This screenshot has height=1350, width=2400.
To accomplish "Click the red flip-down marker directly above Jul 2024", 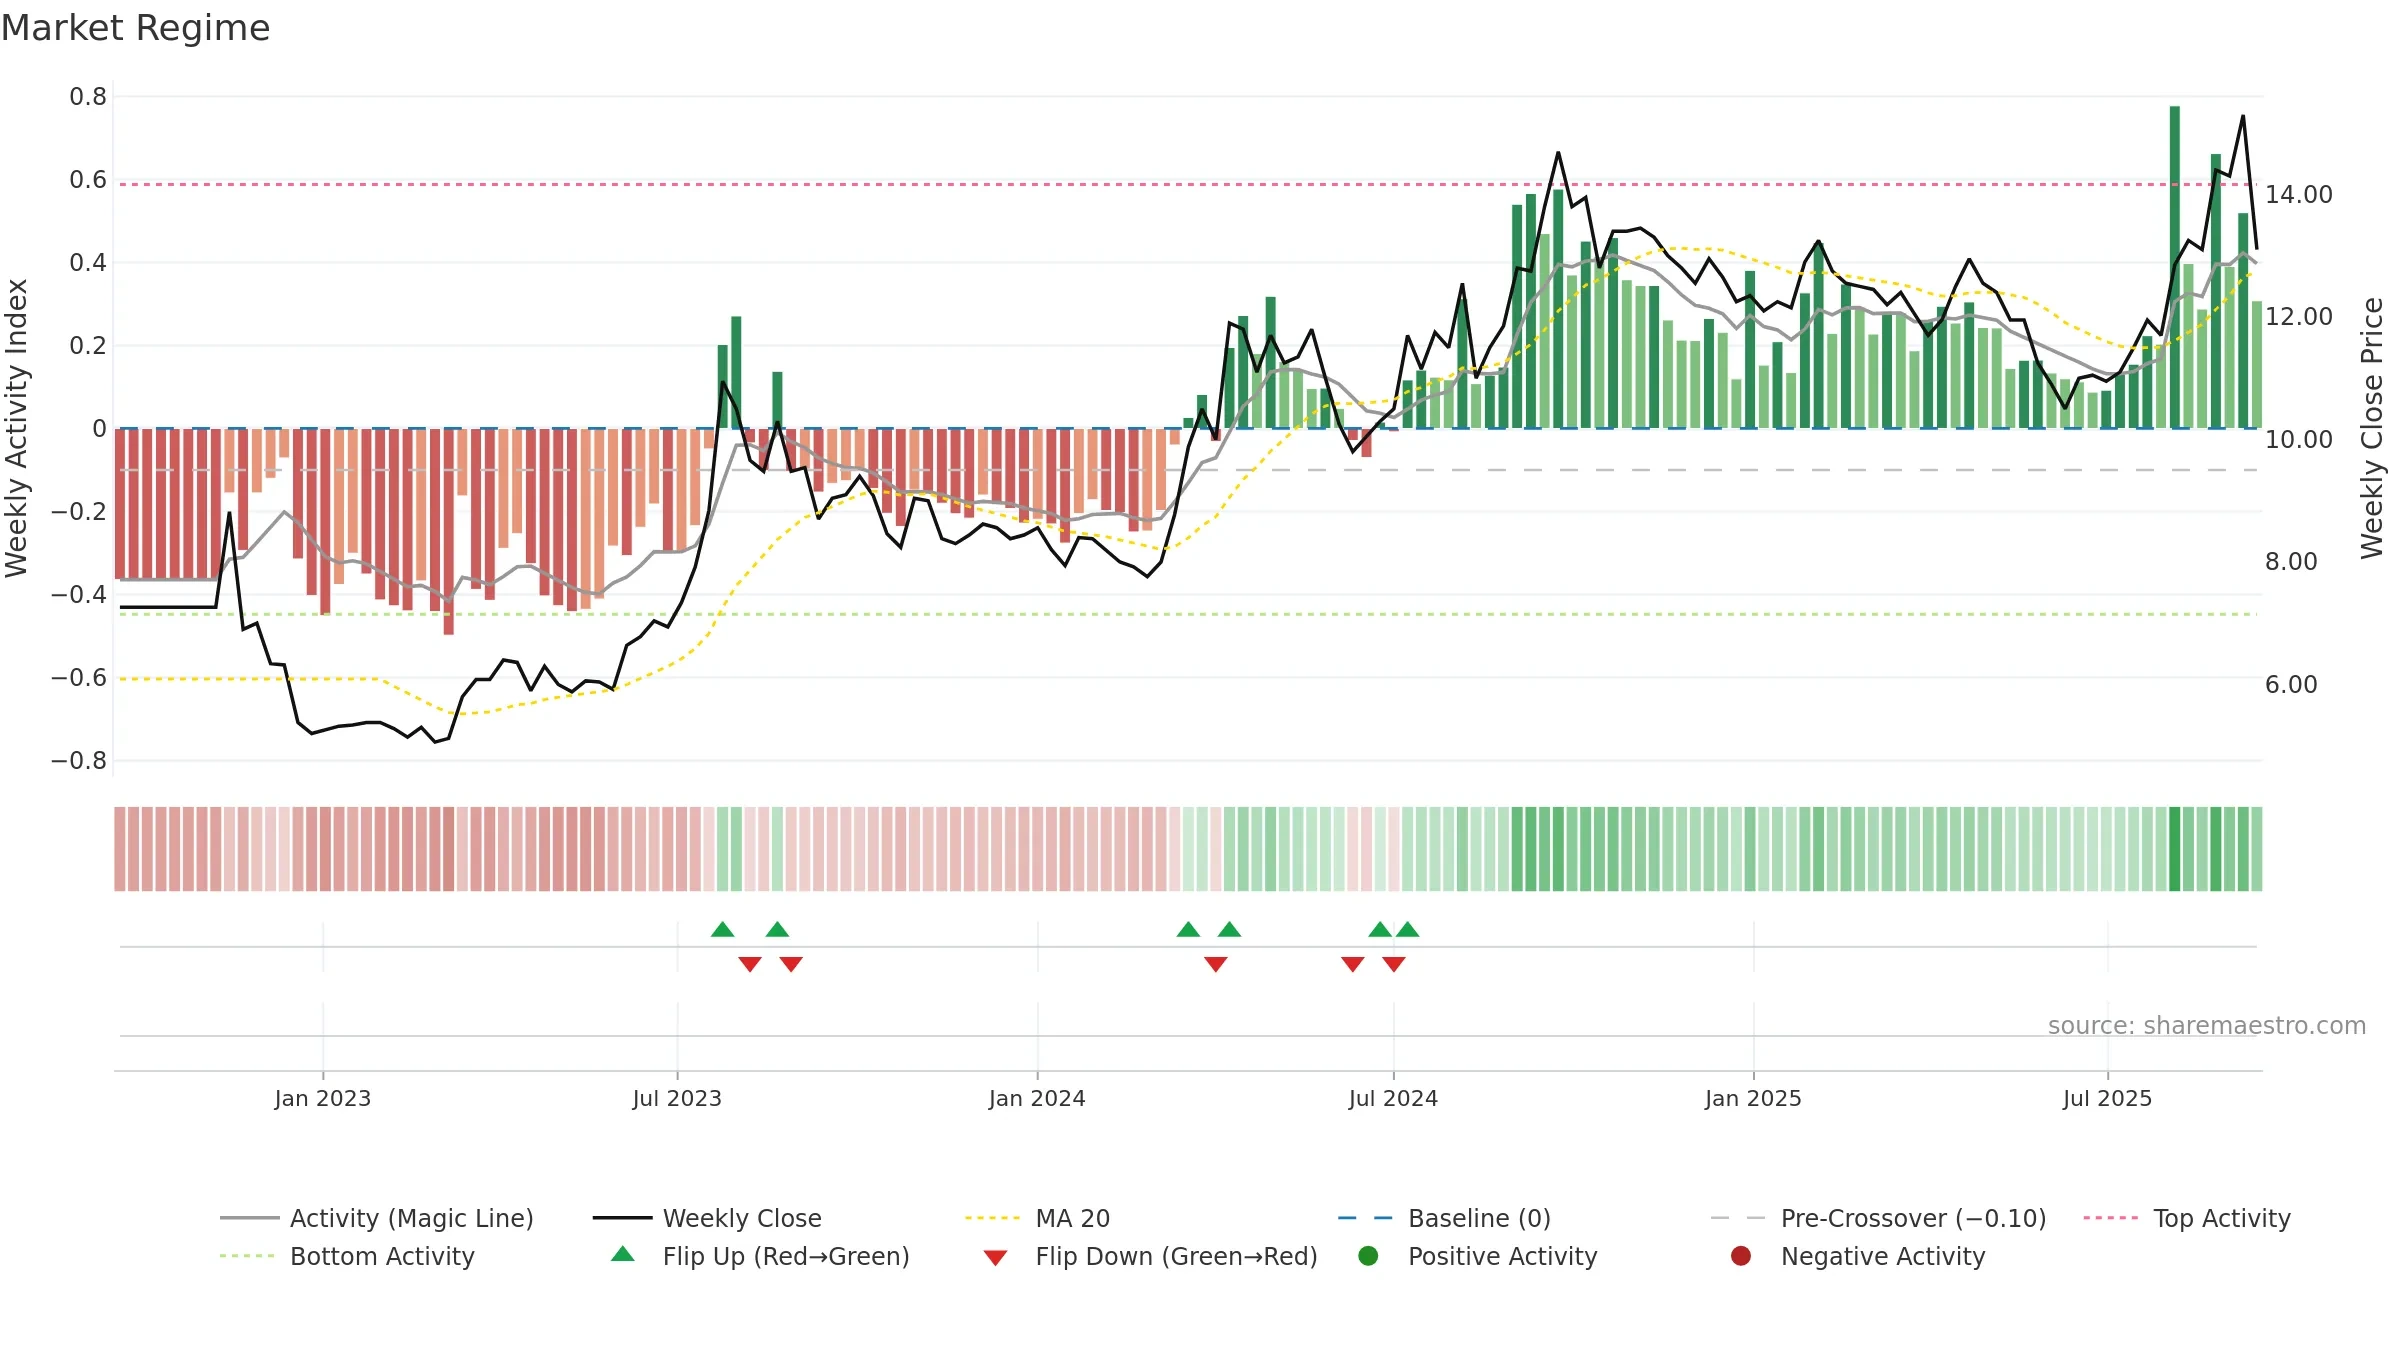I will click(x=1394, y=964).
